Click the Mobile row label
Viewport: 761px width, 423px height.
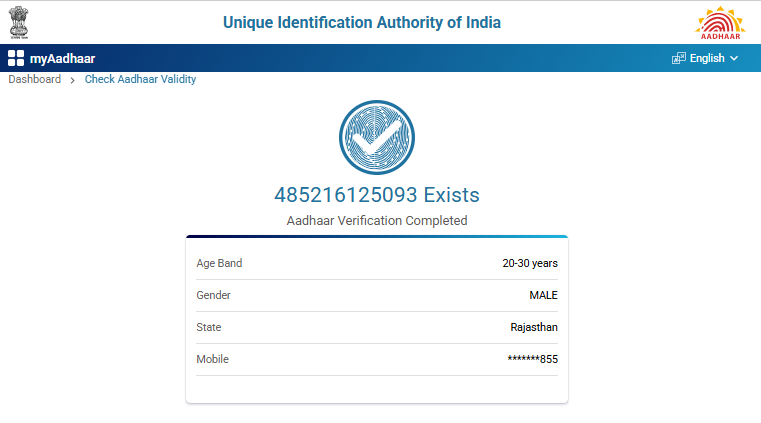212,359
